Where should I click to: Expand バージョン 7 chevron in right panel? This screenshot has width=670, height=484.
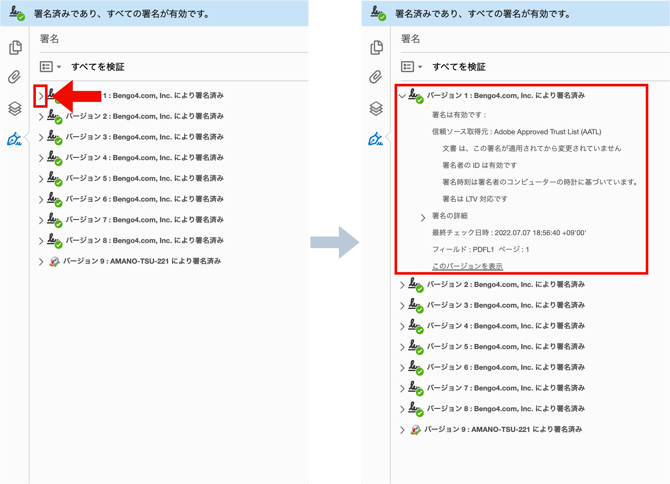[x=402, y=389]
